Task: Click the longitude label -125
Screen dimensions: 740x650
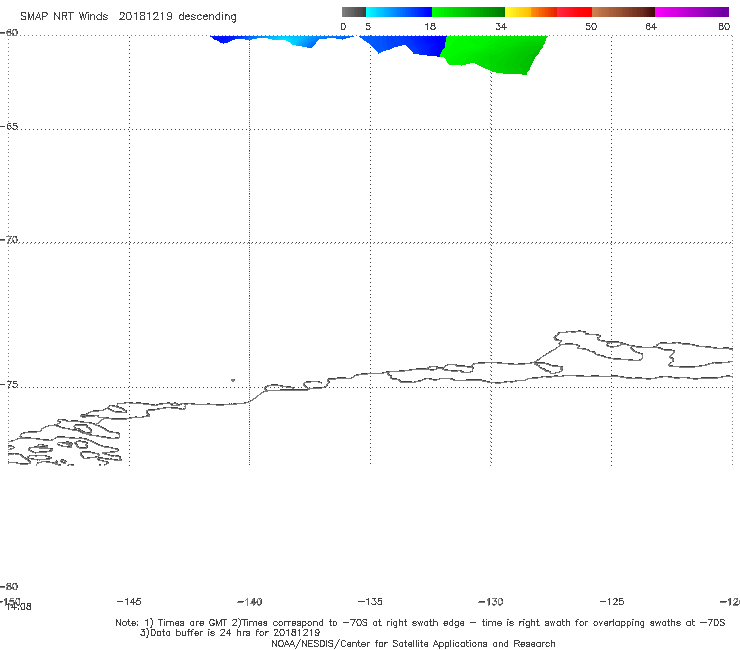Action: [x=612, y=601]
